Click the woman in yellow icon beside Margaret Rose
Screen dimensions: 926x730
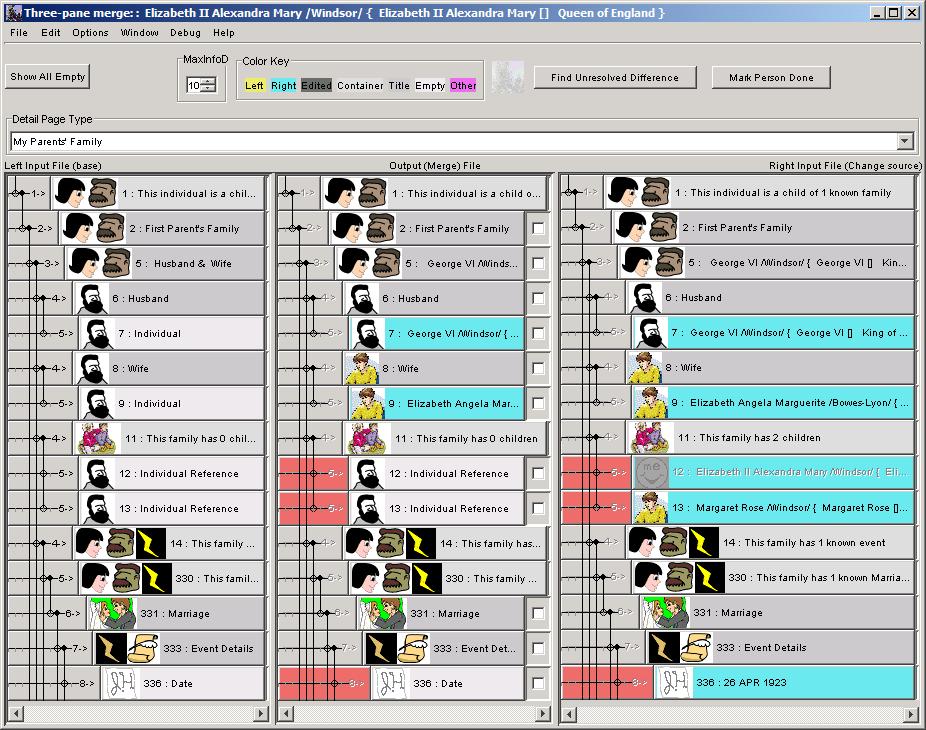pos(650,508)
